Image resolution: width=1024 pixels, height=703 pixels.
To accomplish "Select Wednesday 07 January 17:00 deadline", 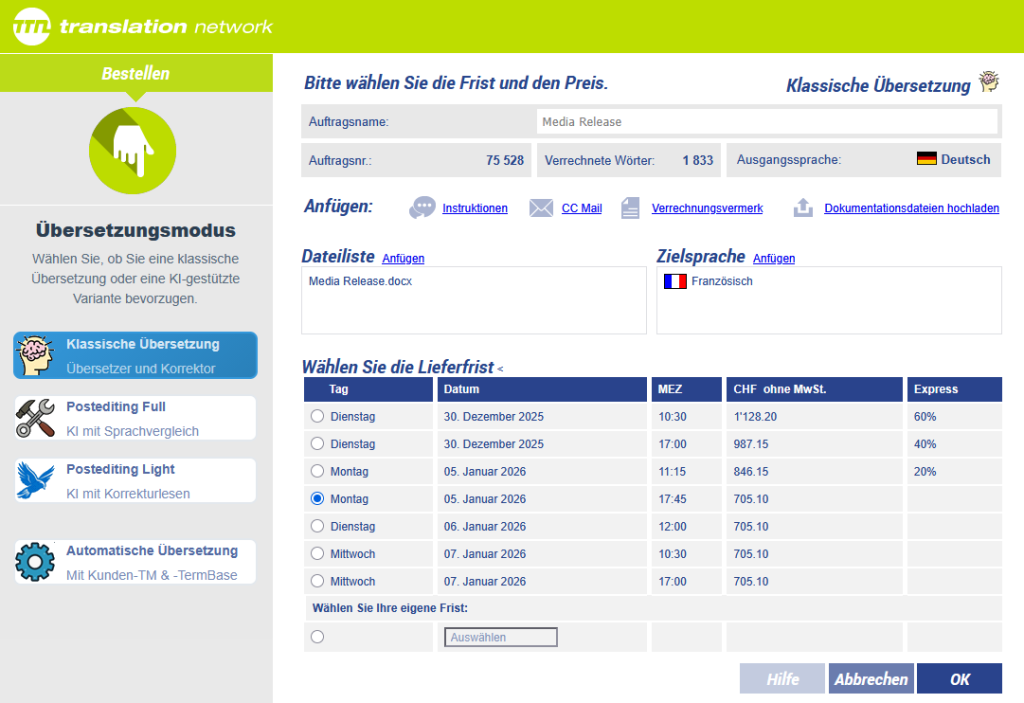I will pos(318,581).
